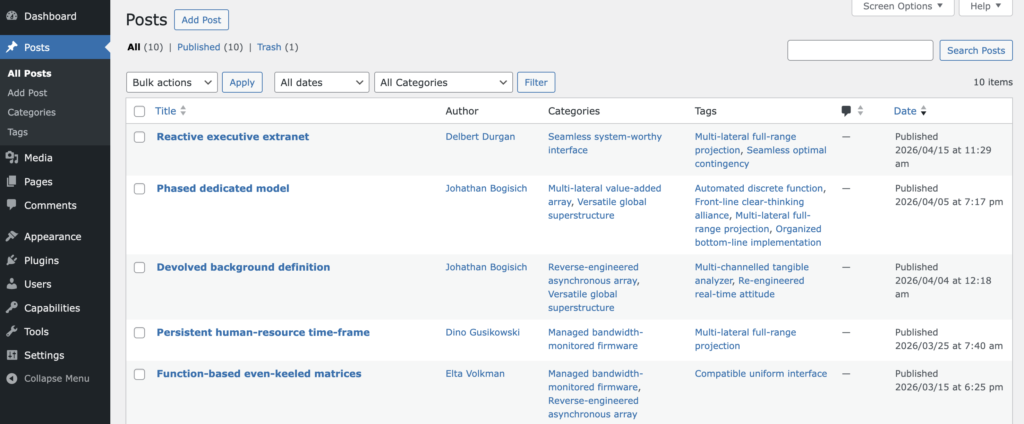Screen dimensions: 1024x424
Task: Select the Phased dedicated model checkbox
Action: coord(139,188)
